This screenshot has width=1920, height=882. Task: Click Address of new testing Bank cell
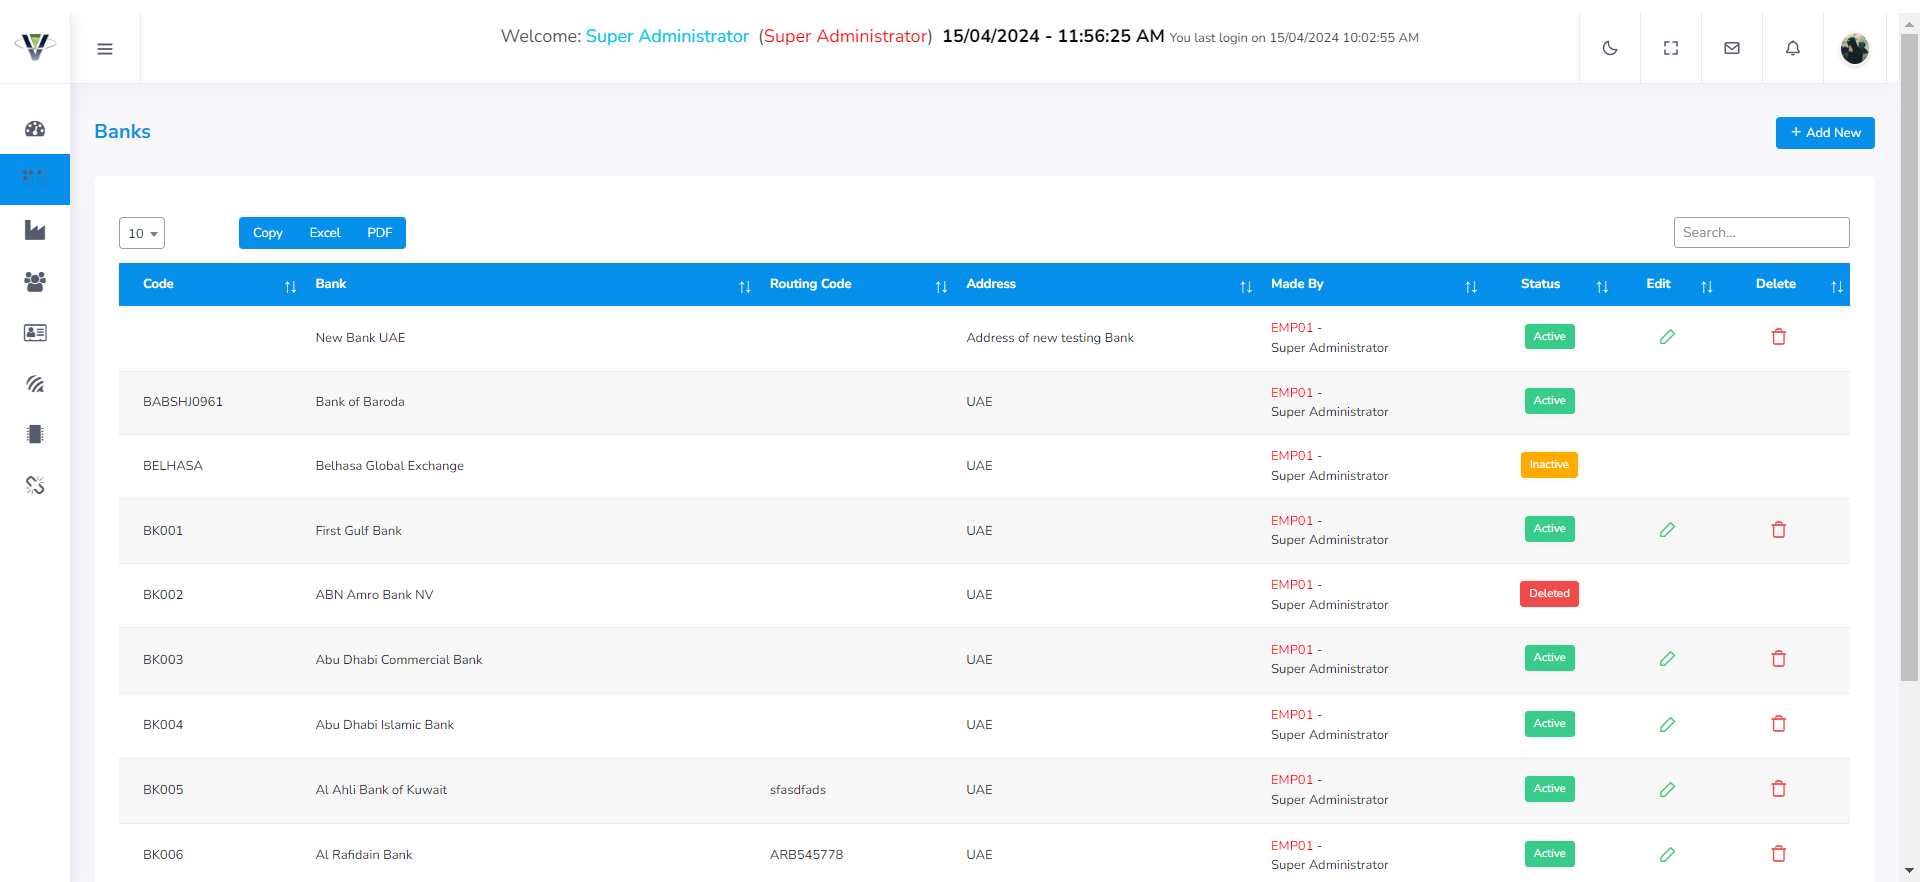click(1050, 338)
